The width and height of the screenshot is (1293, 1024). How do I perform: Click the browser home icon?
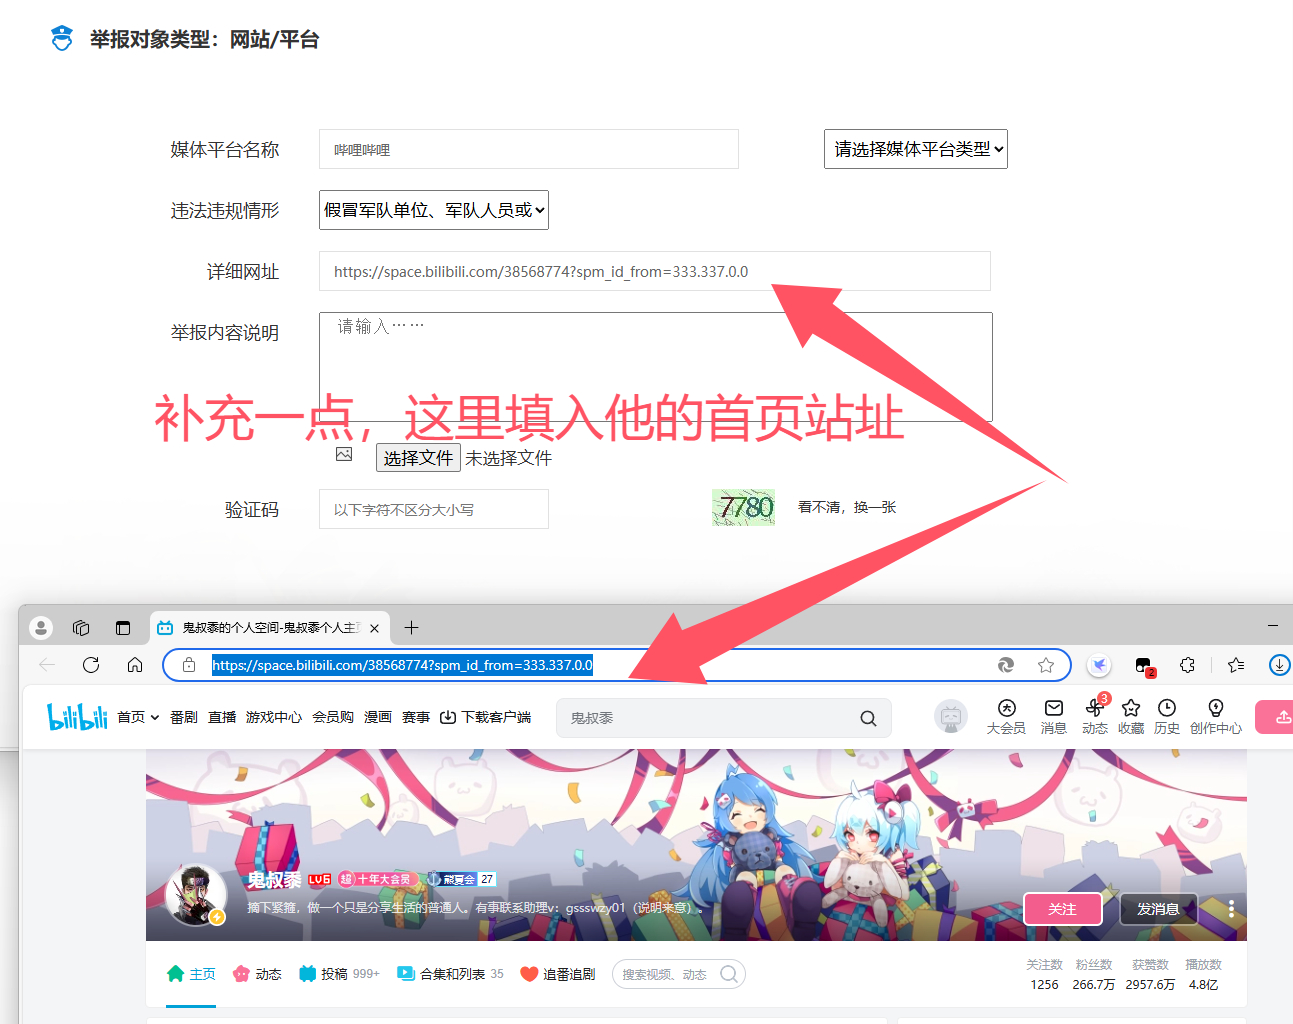click(135, 665)
